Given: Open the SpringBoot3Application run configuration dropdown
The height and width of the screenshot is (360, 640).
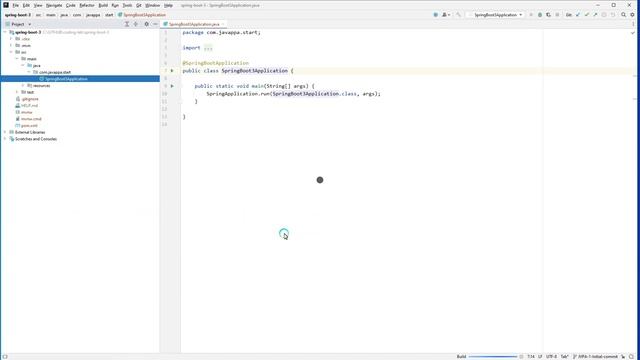Looking at the screenshot, I should pyautogui.click(x=496, y=15).
